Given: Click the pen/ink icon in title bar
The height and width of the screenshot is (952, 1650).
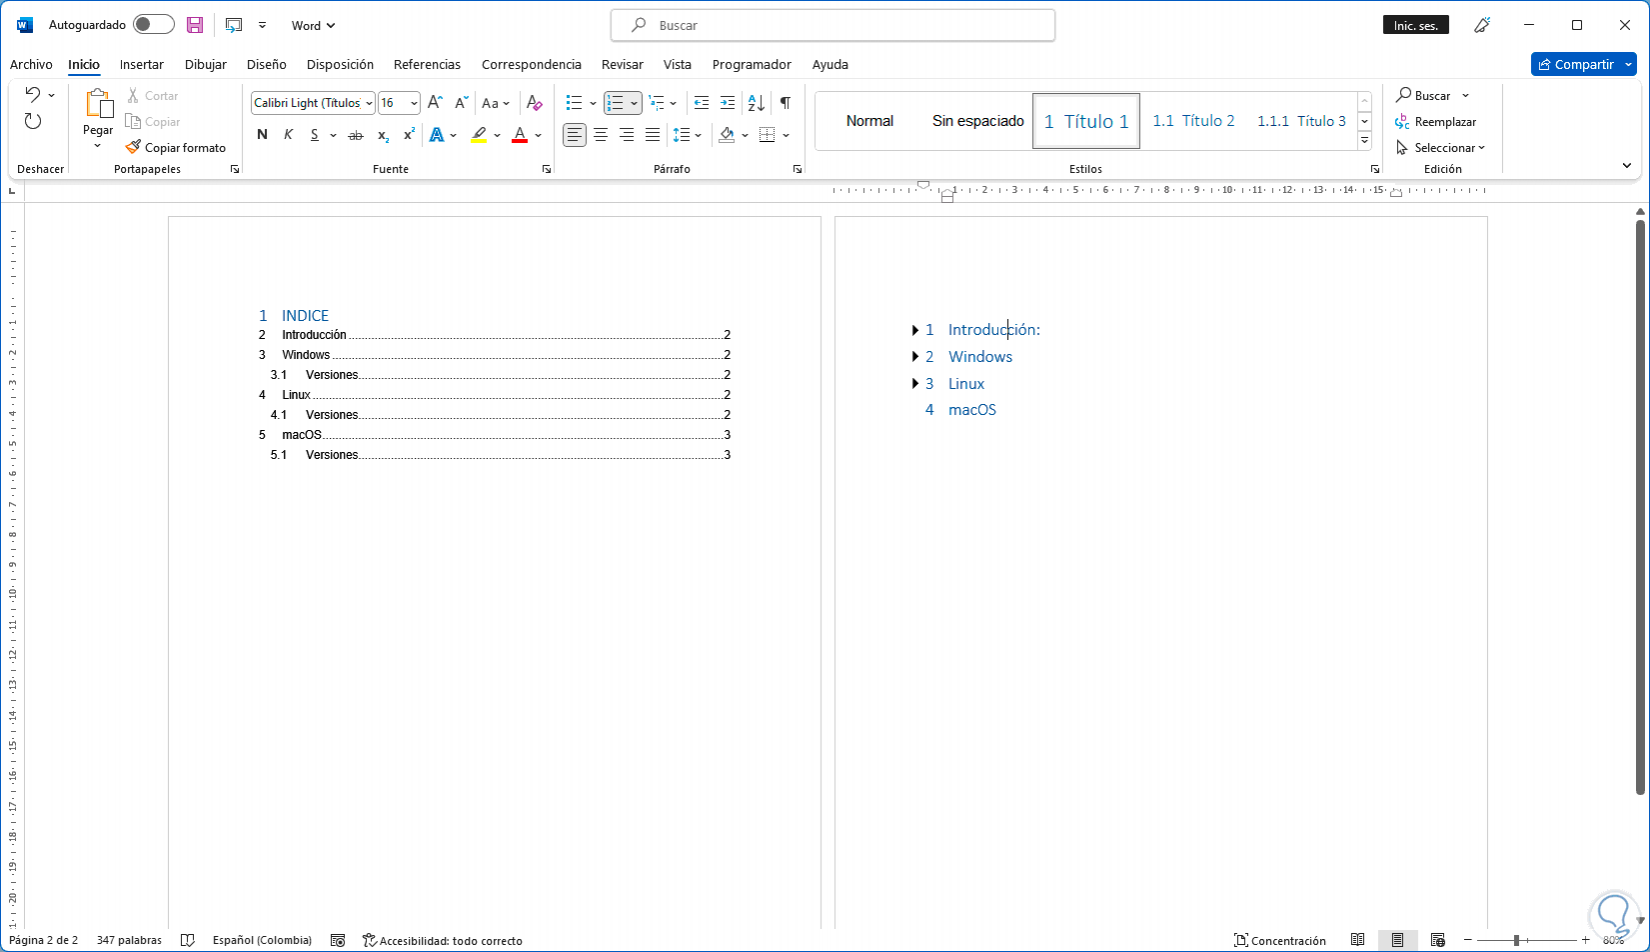Looking at the screenshot, I should (1482, 25).
